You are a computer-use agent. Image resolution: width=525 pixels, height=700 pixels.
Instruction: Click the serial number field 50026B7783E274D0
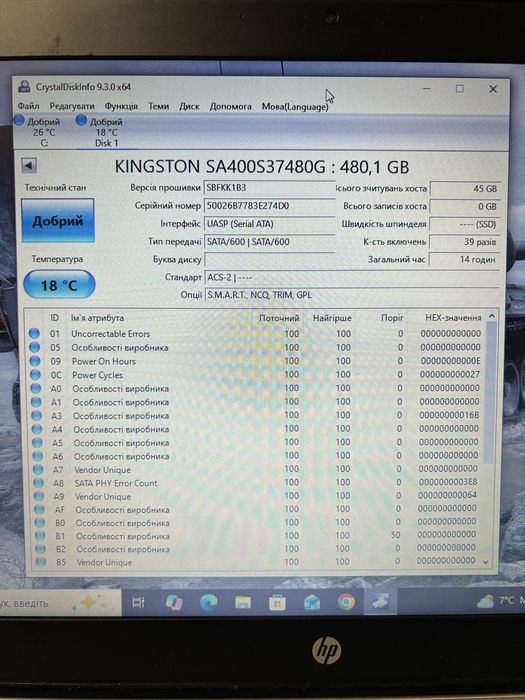[270, 206]
